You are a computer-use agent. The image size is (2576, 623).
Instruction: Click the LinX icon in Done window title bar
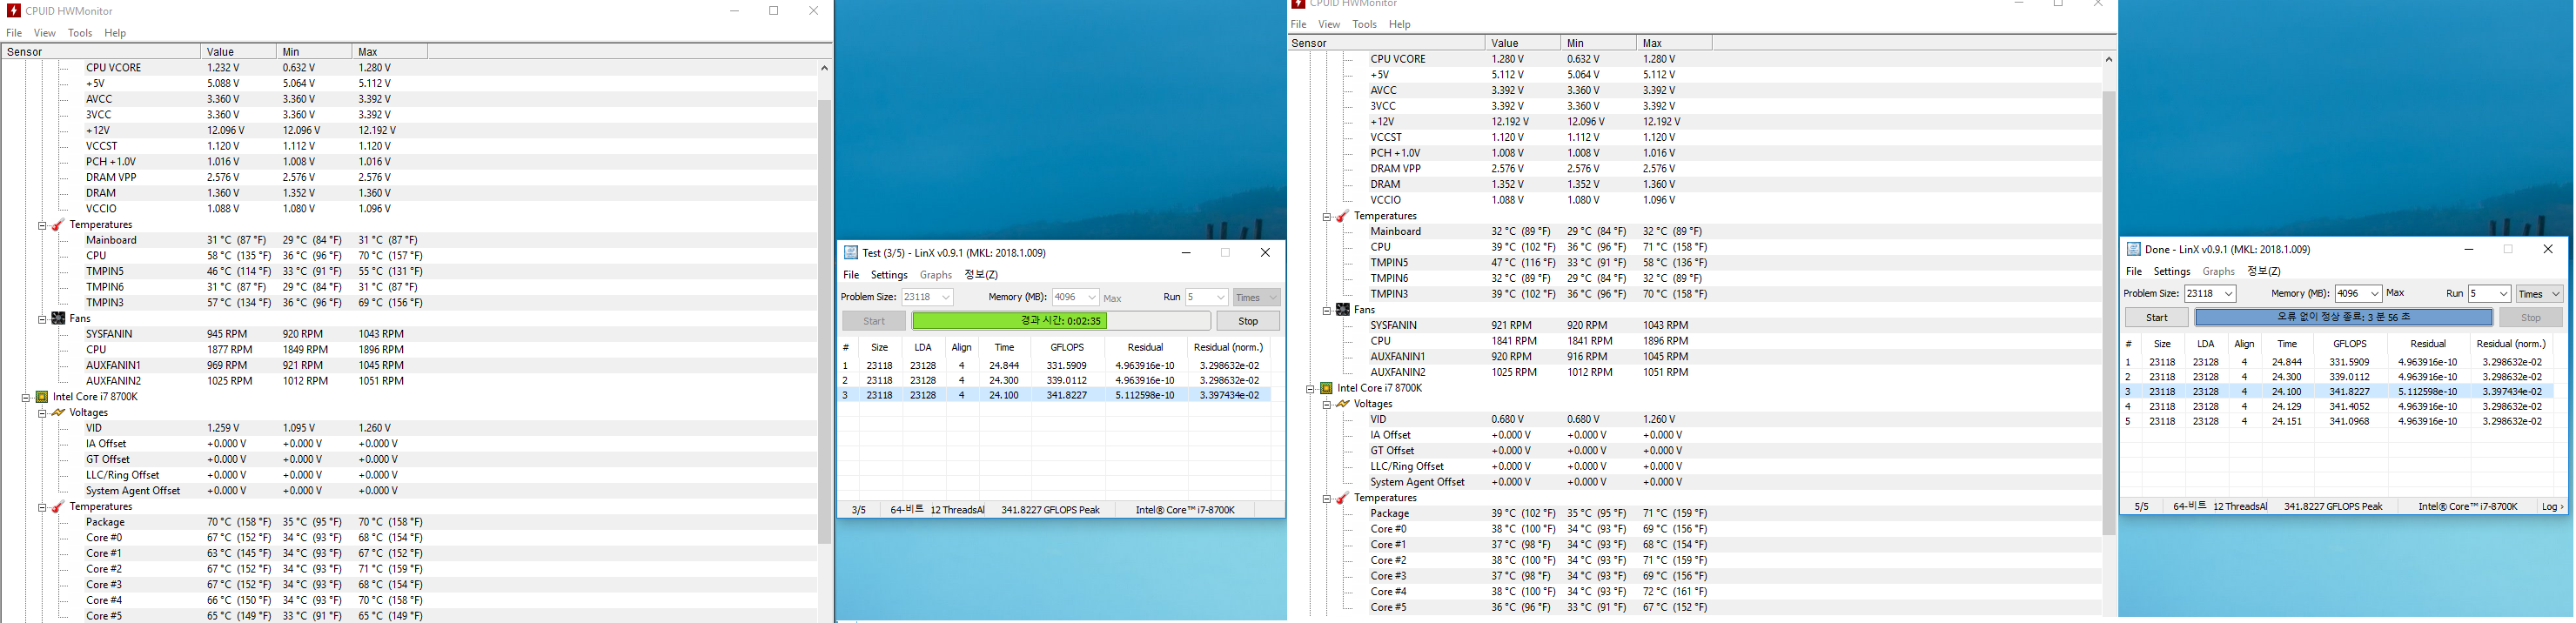[2133, 249]
